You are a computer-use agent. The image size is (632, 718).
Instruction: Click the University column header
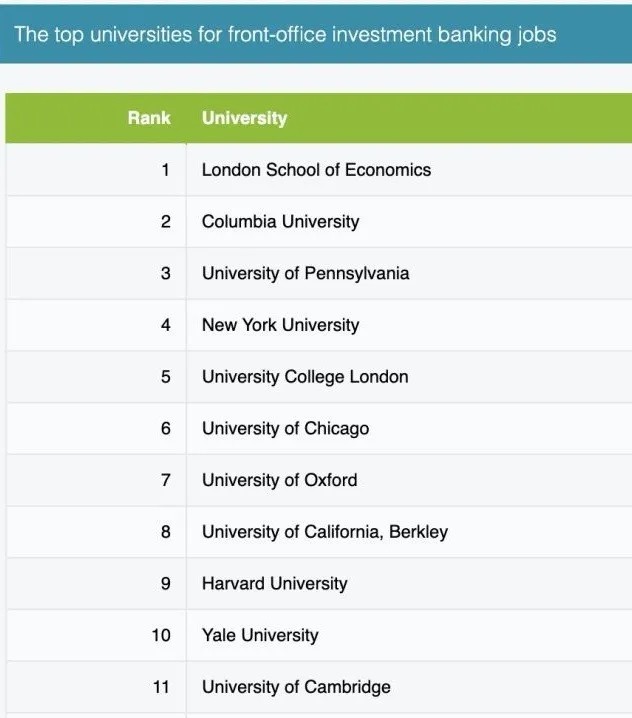[244, 118]
